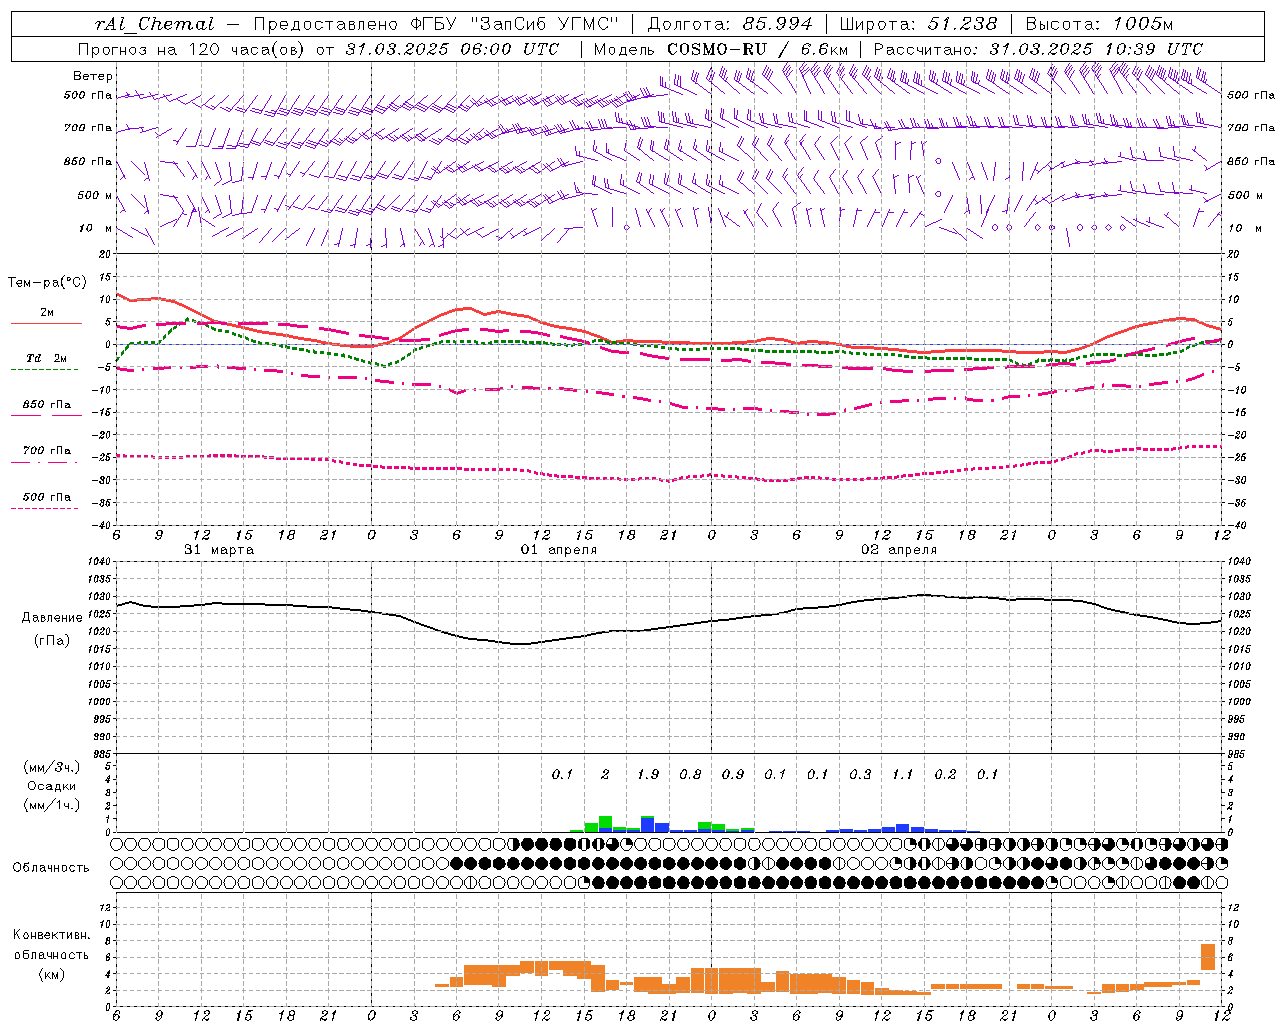Screen dimensions: 1280x1024
Task: Click the (мм/3ч.) precipitation unit label
Action: point(52,767)
